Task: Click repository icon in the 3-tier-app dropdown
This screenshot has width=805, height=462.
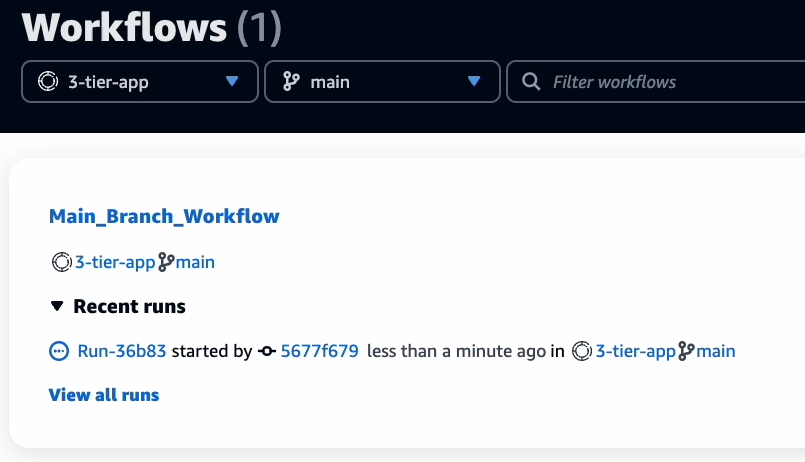Action: (48, 82)
